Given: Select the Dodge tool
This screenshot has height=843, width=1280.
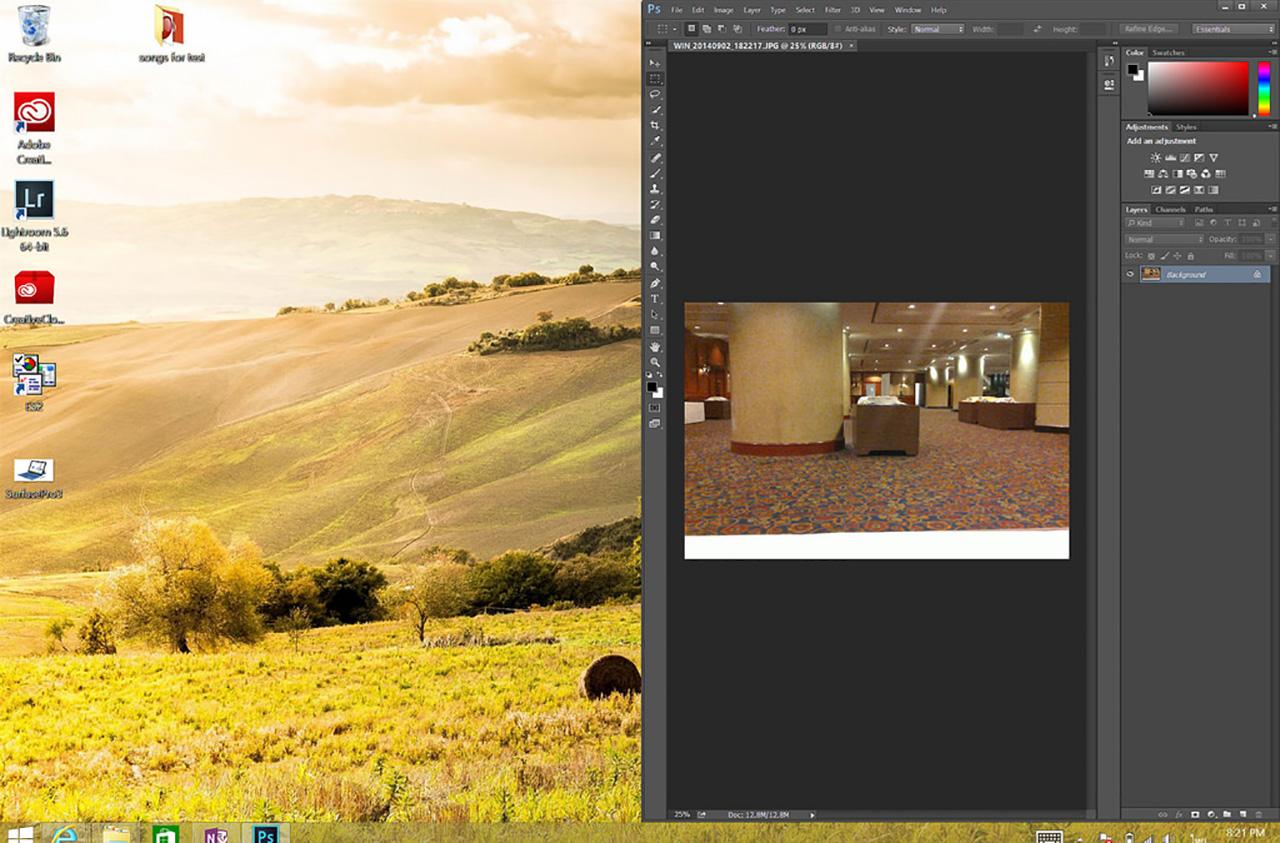Looking at the screenshot, I should [655, 266].
